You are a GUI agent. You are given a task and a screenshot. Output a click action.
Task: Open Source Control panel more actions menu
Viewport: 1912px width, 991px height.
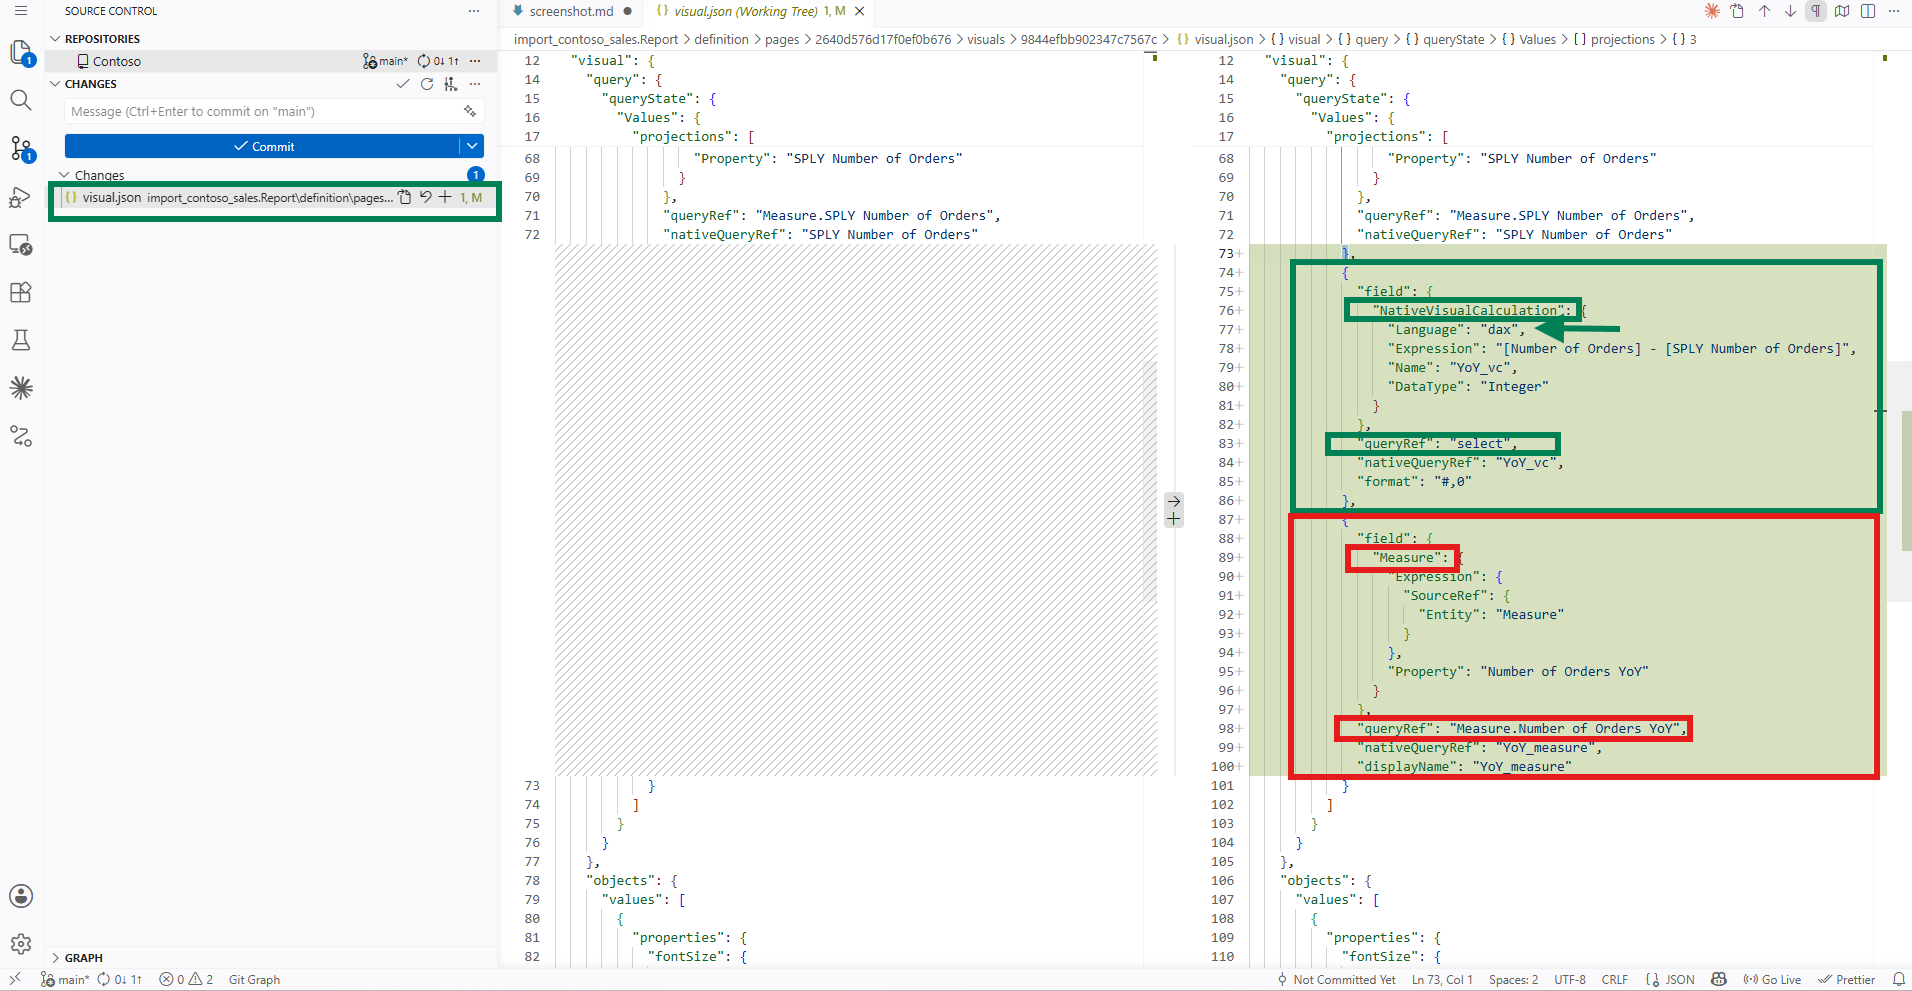(x=474, y=11)
